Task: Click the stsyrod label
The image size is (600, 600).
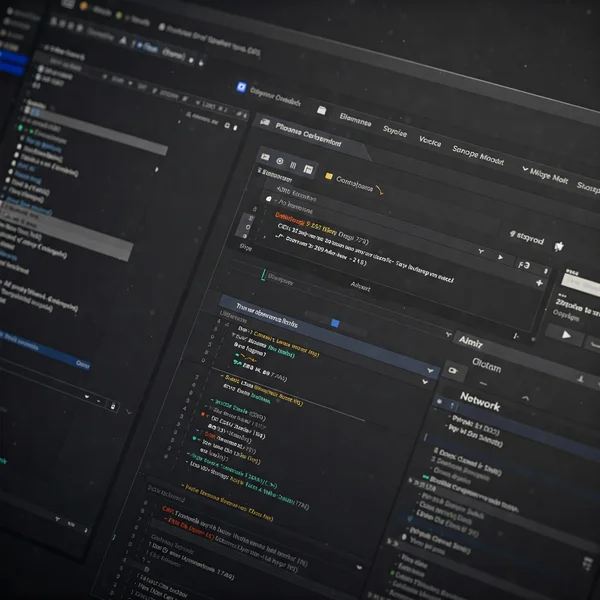Action: pos(527,238)
